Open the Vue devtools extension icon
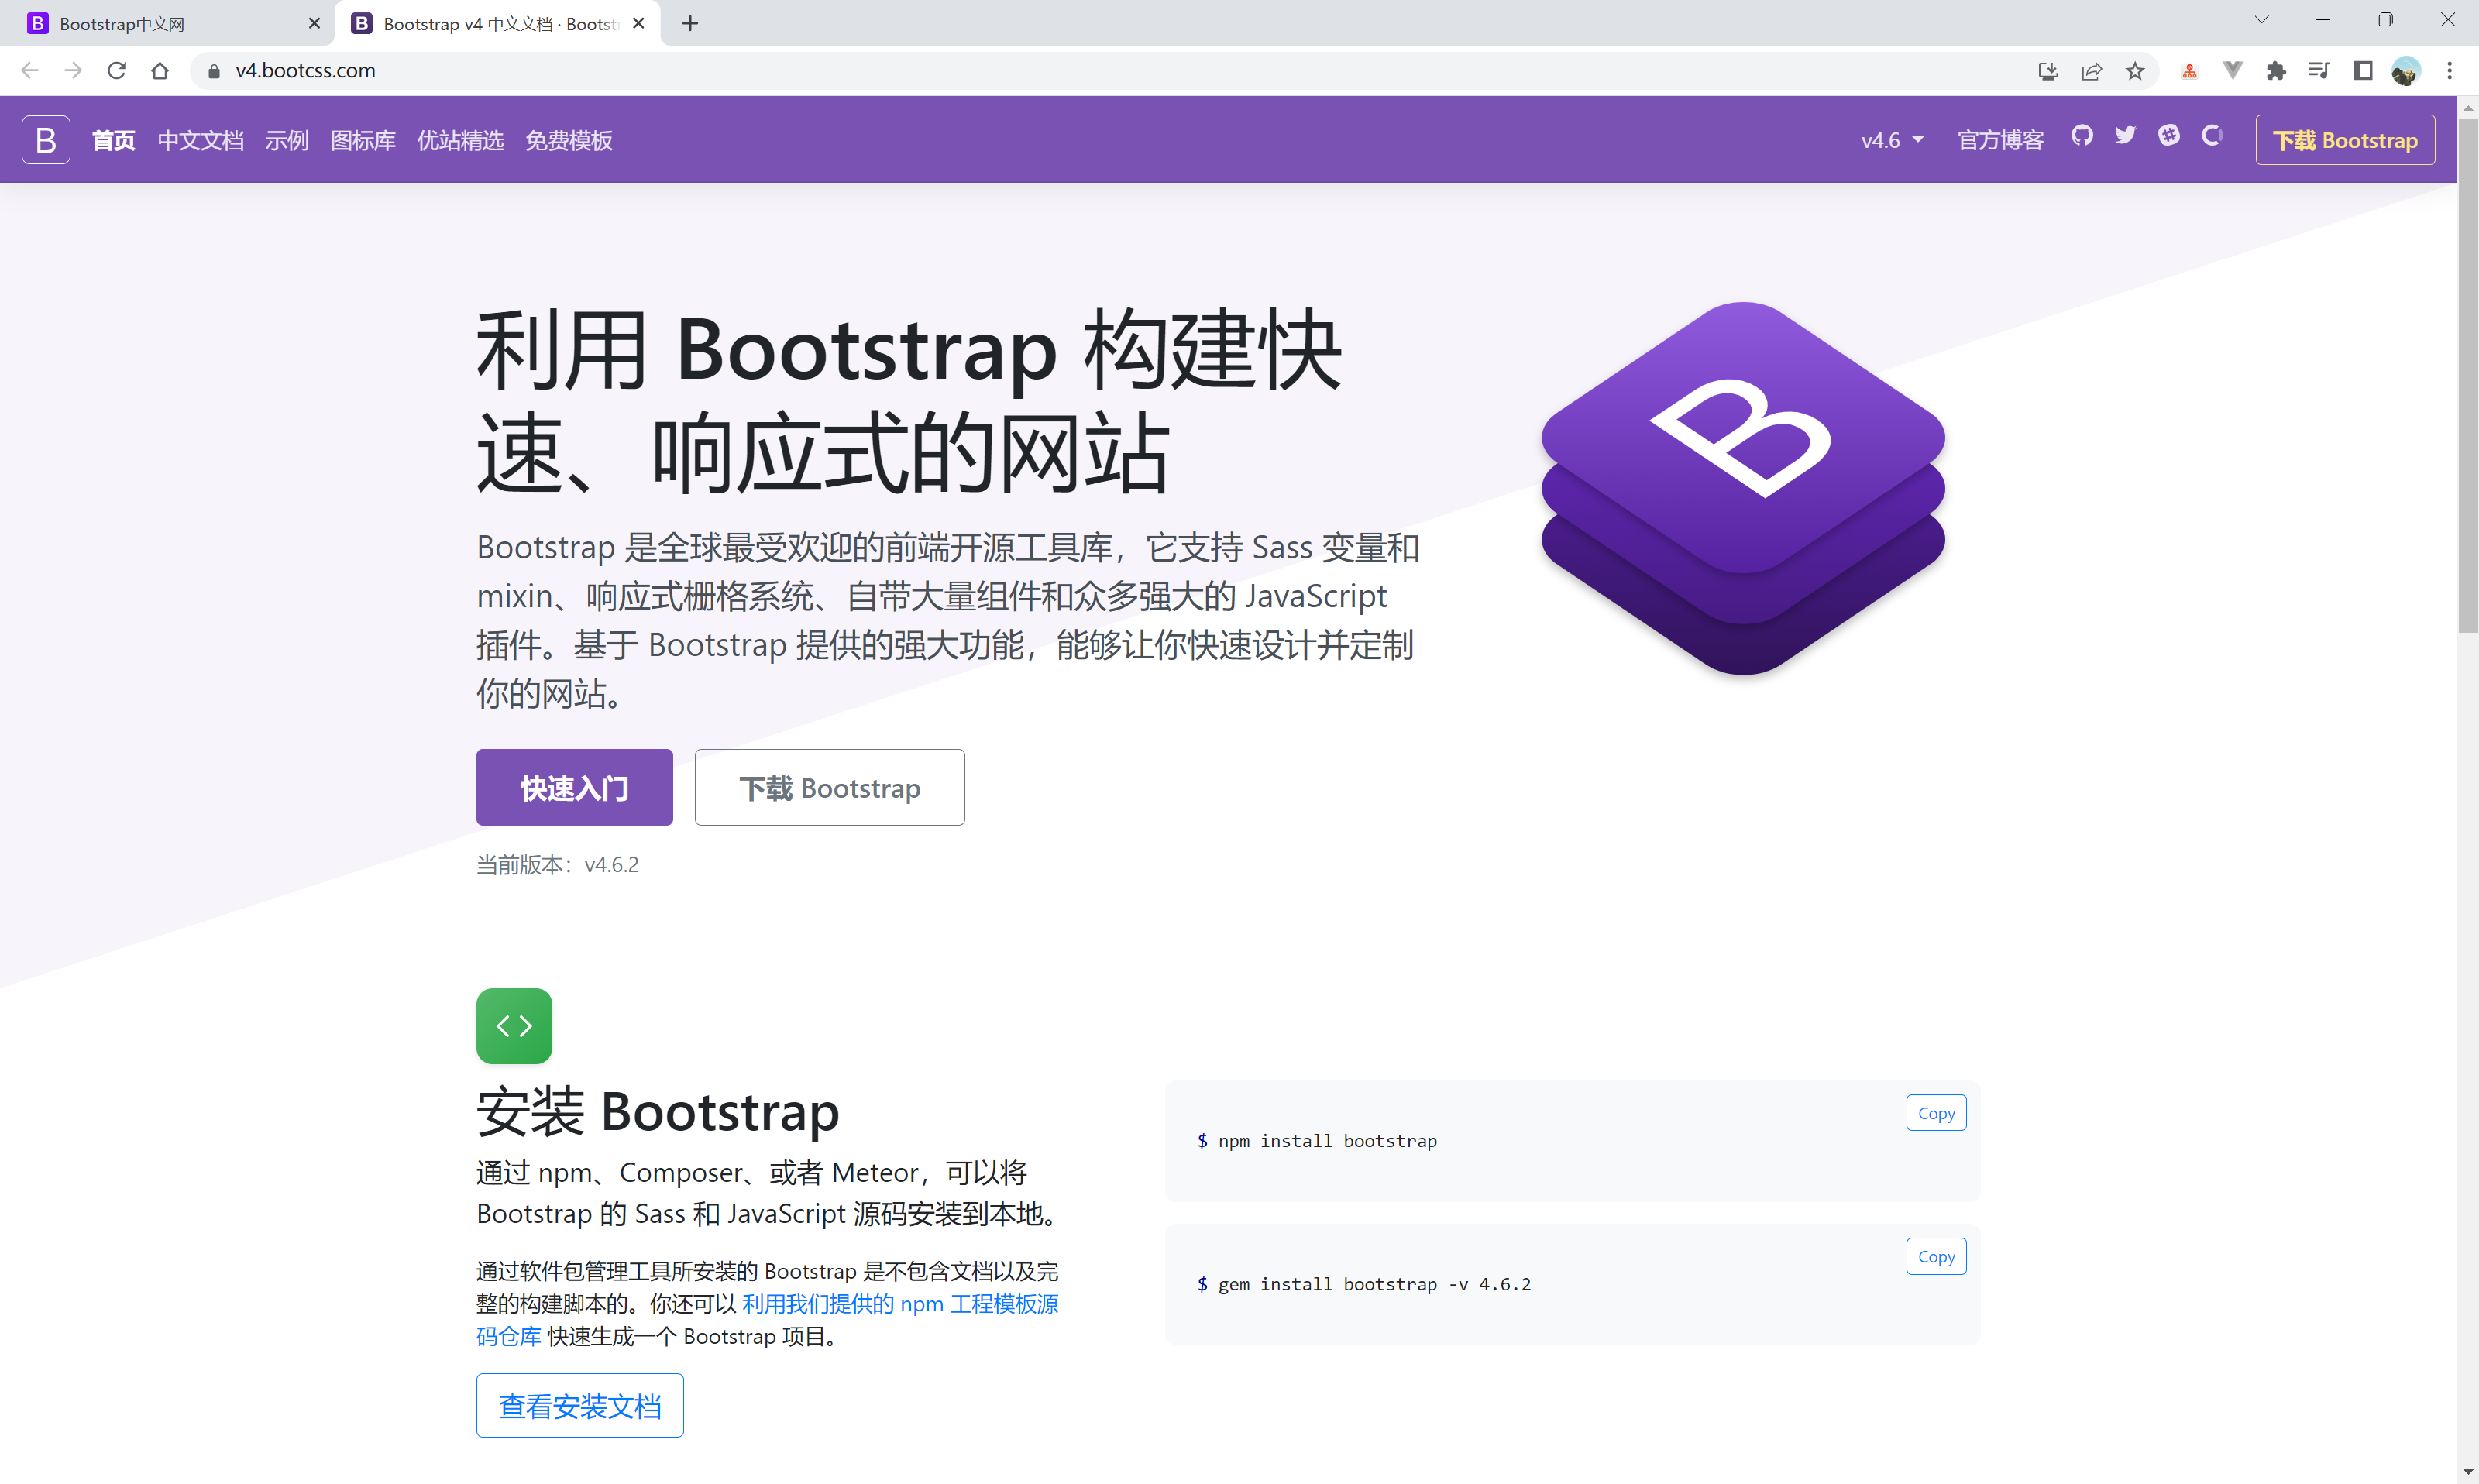The height and width of the screenshot is (1484, 2479). [x=2233, y=70]
